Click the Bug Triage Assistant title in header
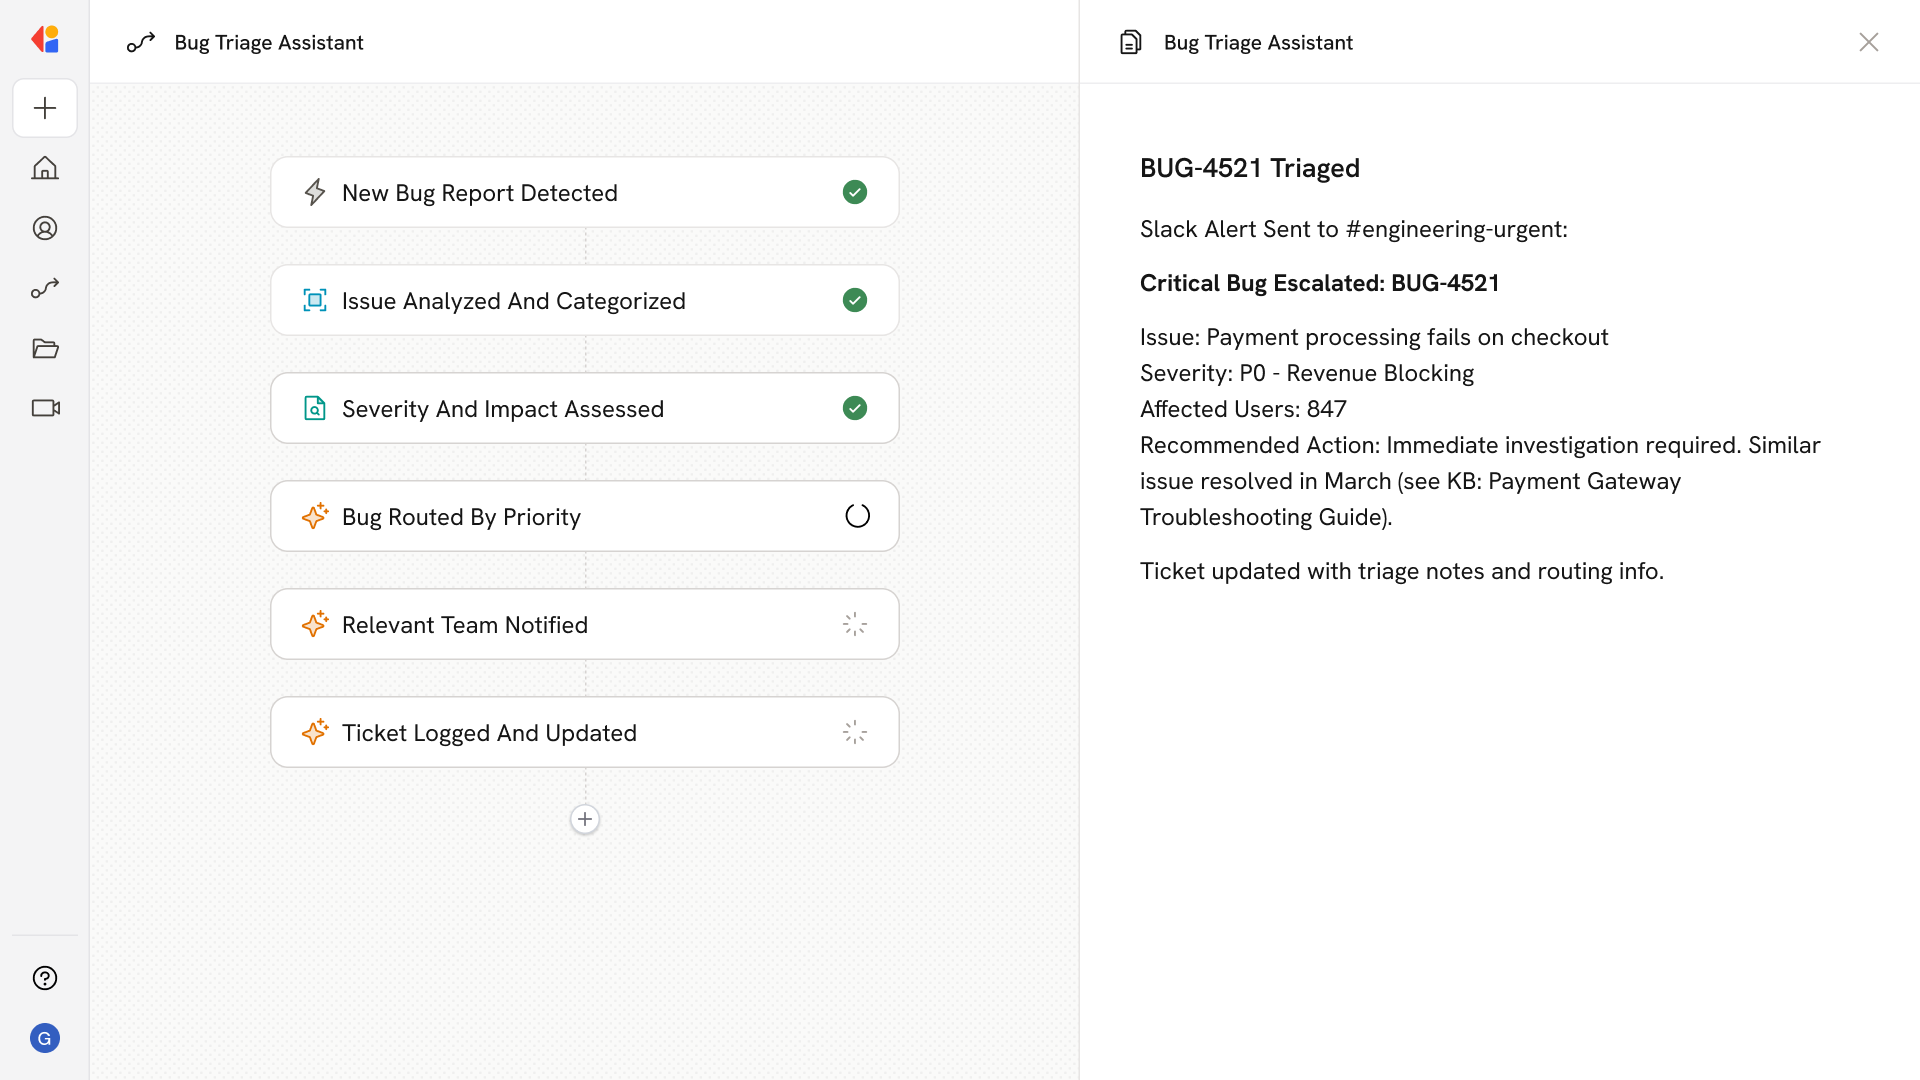The height and width of the screenshot is (1080, 1920). click(x=268, y=42)
